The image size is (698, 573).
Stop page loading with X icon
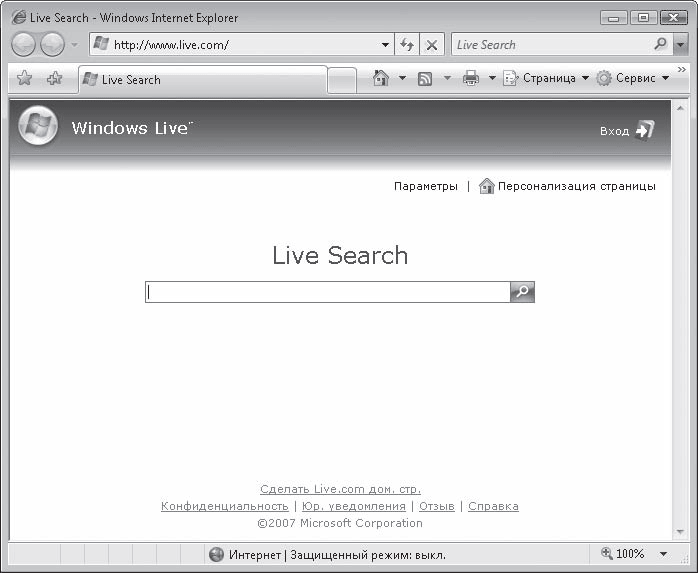click(431, 45)
